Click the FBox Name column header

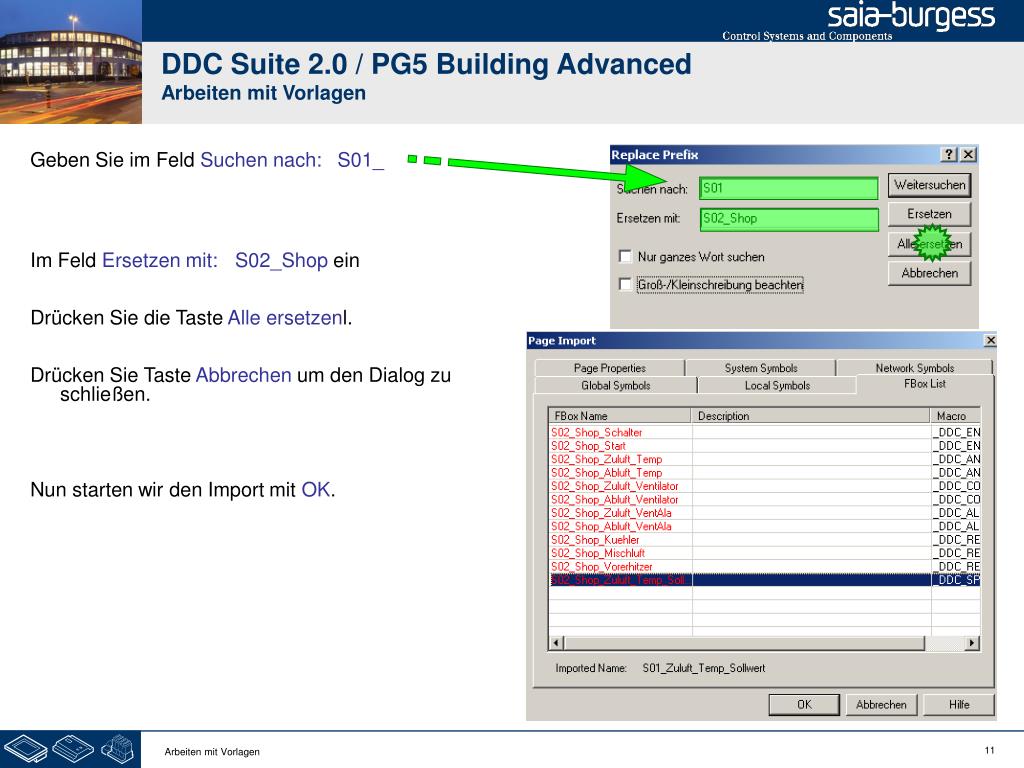point(620,415)
